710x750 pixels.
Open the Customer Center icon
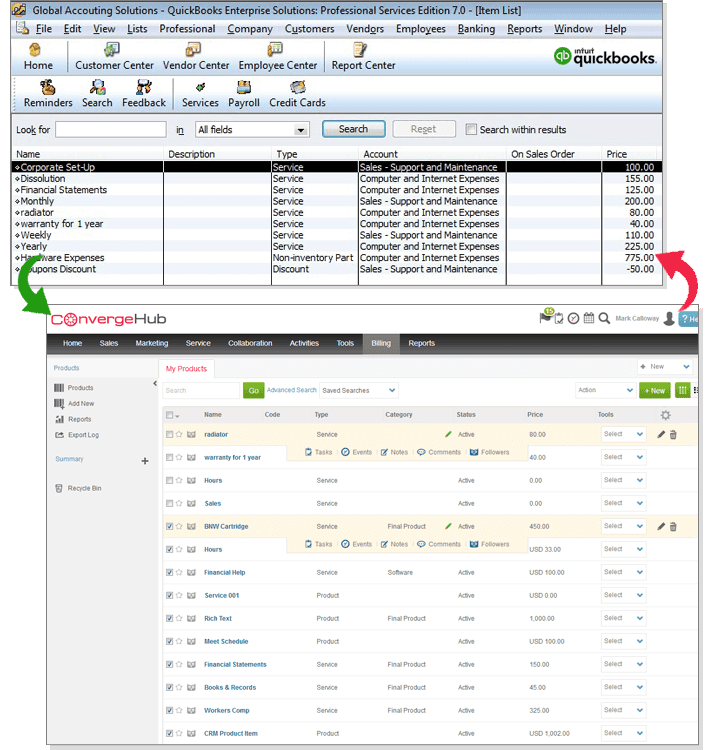(114, 56)
